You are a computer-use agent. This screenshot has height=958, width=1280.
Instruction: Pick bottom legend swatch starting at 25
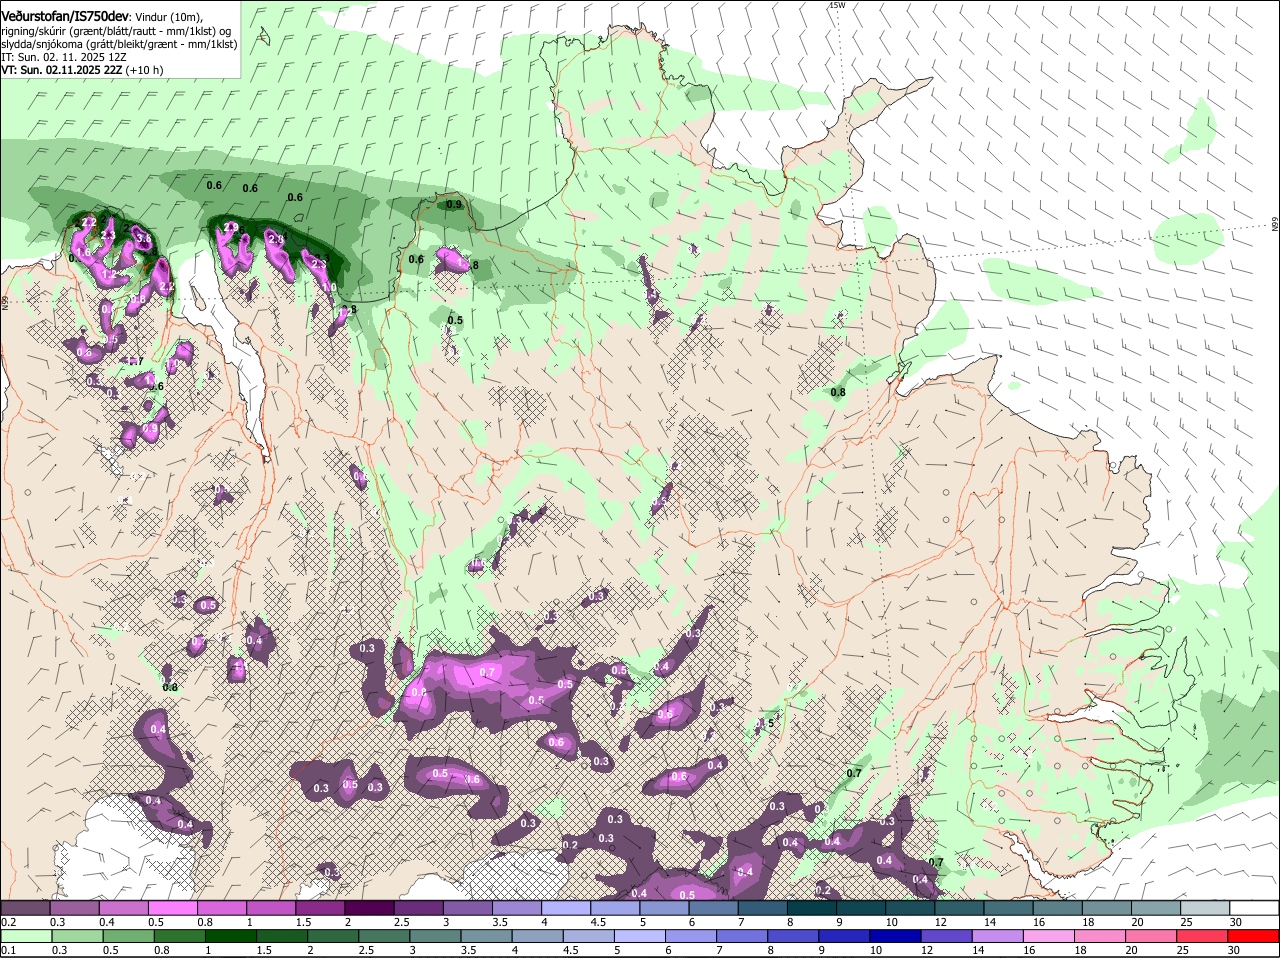1204,937
